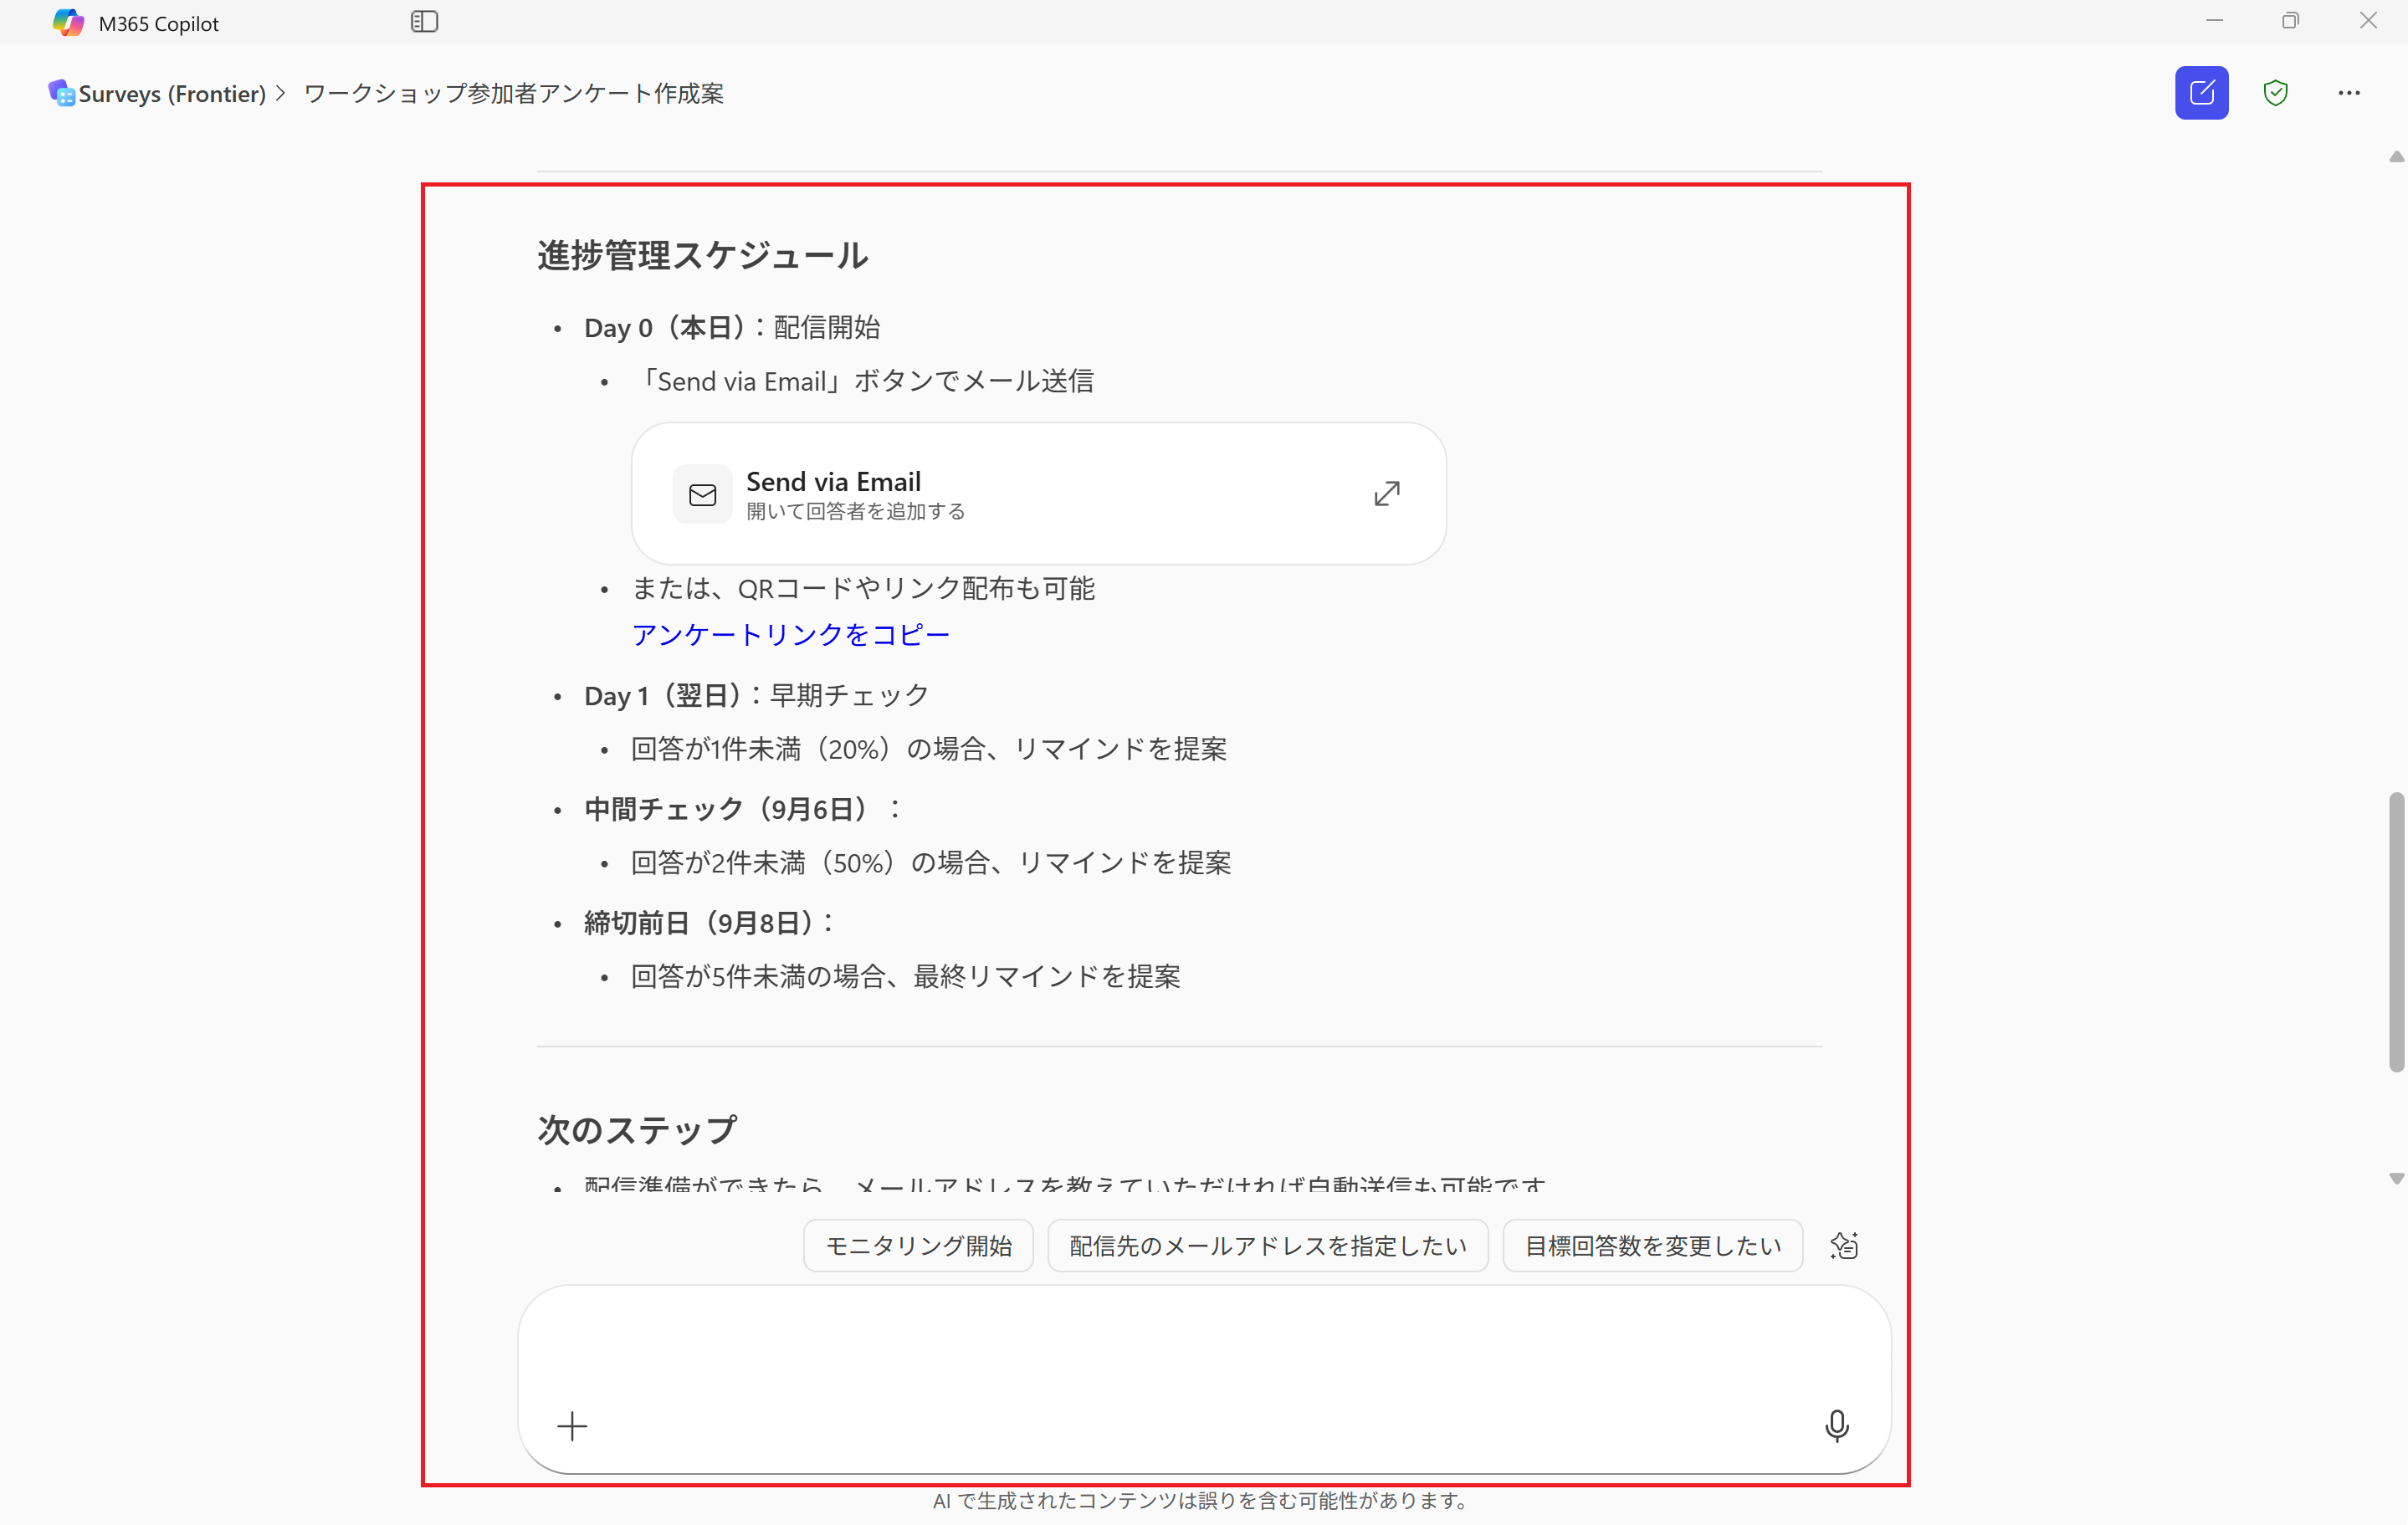The image size is (2408, 1525).
Task: Click the green privacy shield icon
Action: coord(2276,92)
